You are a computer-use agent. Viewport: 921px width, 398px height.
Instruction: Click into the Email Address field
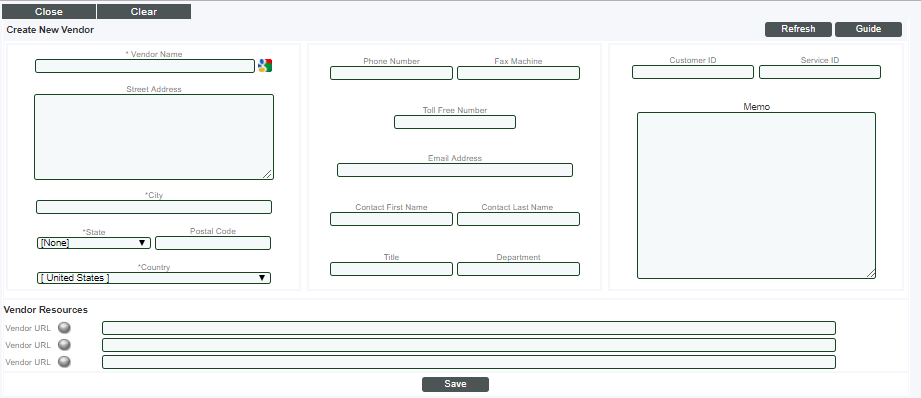click(x=455, y=170)
